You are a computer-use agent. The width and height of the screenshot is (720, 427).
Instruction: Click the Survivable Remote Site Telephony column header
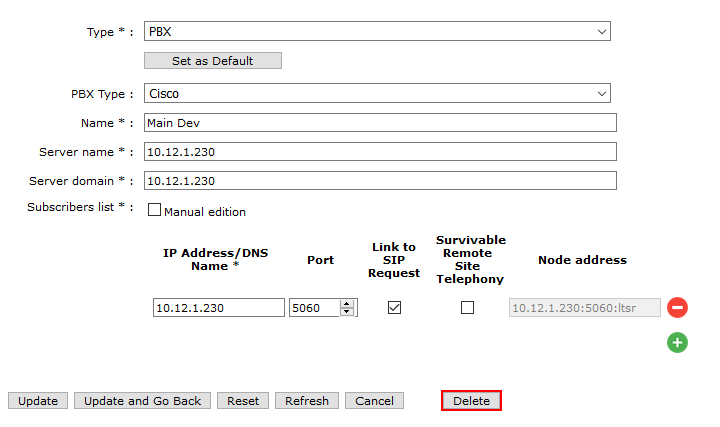(471, 259)
